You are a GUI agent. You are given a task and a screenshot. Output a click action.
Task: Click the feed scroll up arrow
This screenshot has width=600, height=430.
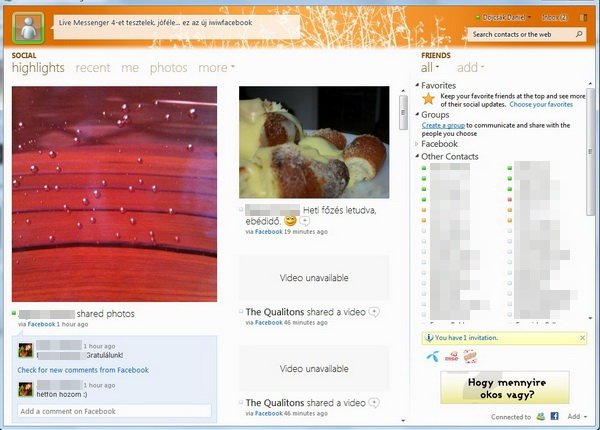tap(403, 91)
